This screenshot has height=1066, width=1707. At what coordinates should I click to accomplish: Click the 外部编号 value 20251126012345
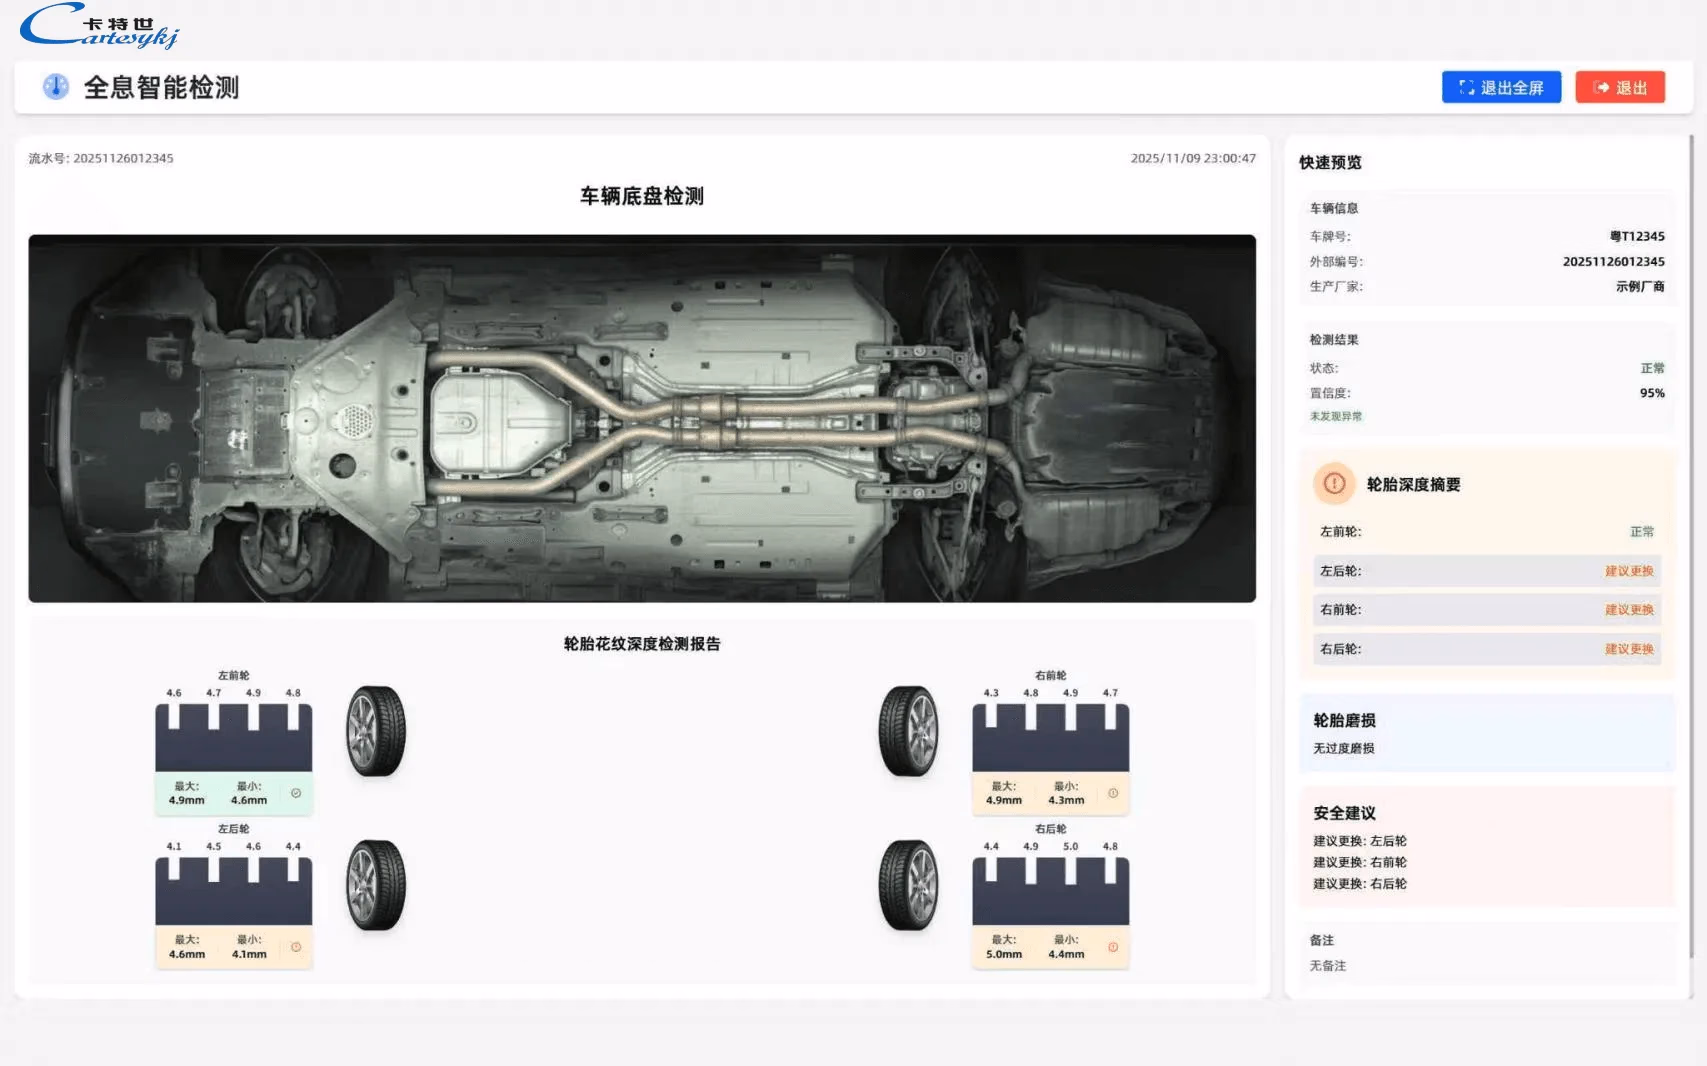(x=1614, y=261)
